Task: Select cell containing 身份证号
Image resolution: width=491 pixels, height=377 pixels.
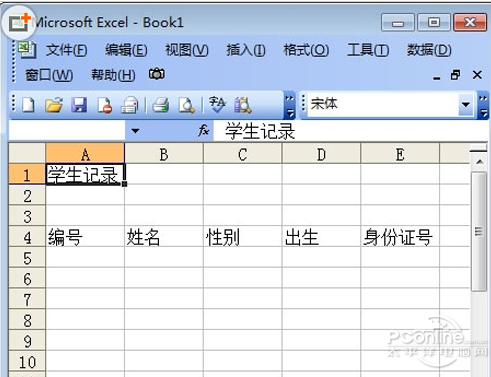Action: click(x=400, y=237)
